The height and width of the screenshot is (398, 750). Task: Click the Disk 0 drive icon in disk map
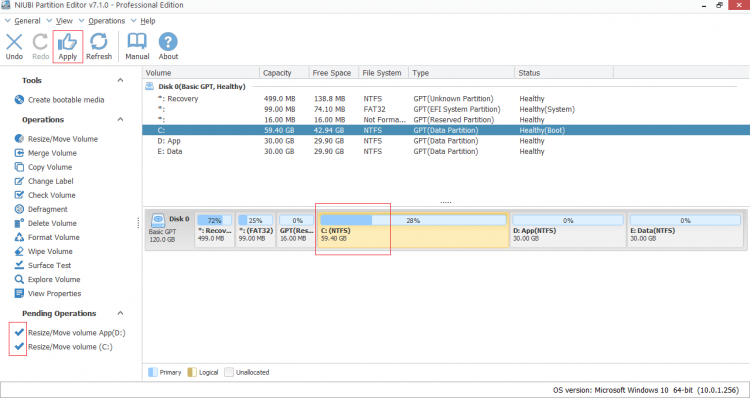click(157, 221)
